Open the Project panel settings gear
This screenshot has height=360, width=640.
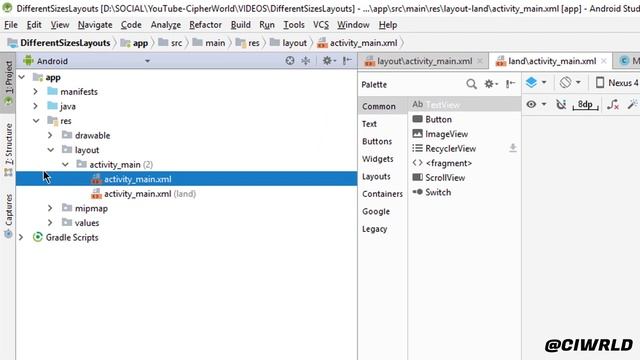[x=329, y=61]
